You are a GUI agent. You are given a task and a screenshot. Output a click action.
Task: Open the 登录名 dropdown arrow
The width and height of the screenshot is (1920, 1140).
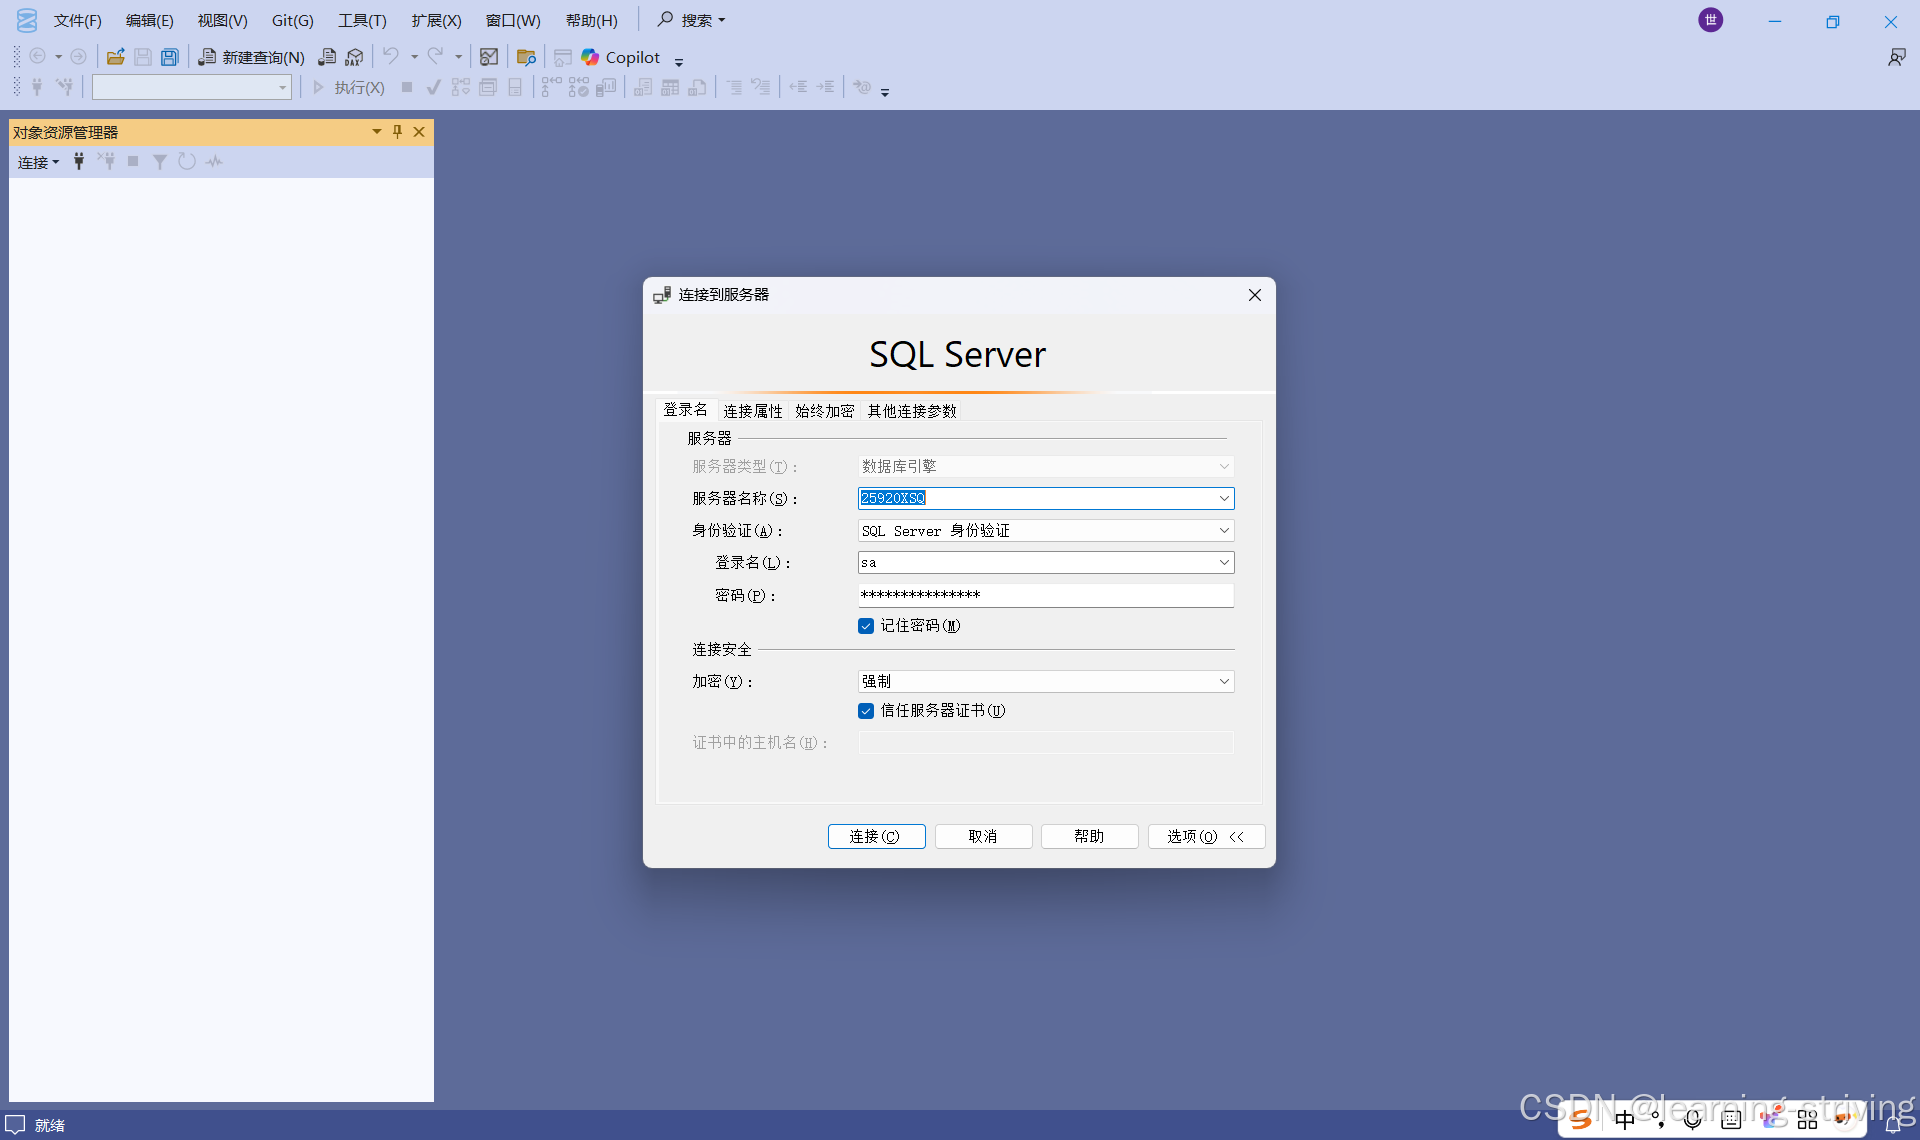[1224, 563]
